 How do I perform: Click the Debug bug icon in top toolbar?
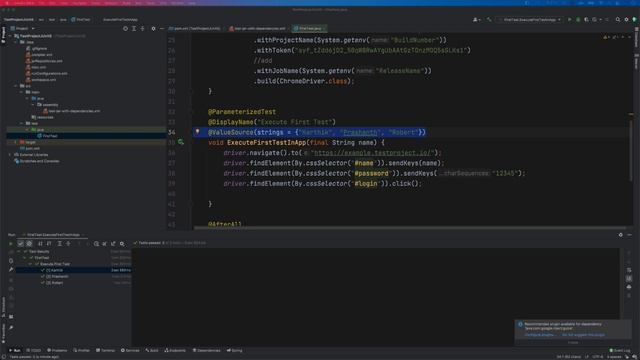(x=578, y=20)
